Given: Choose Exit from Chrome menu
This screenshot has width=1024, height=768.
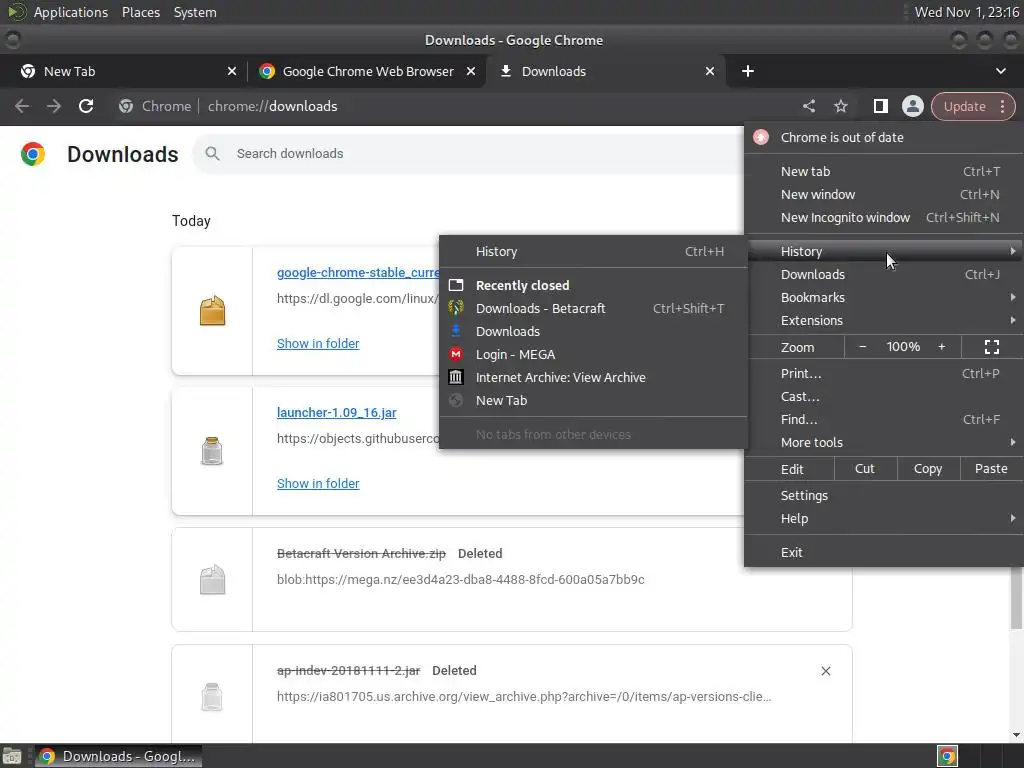Looking at the screenshot, I should pyautogui.click(x=884, y=552).
